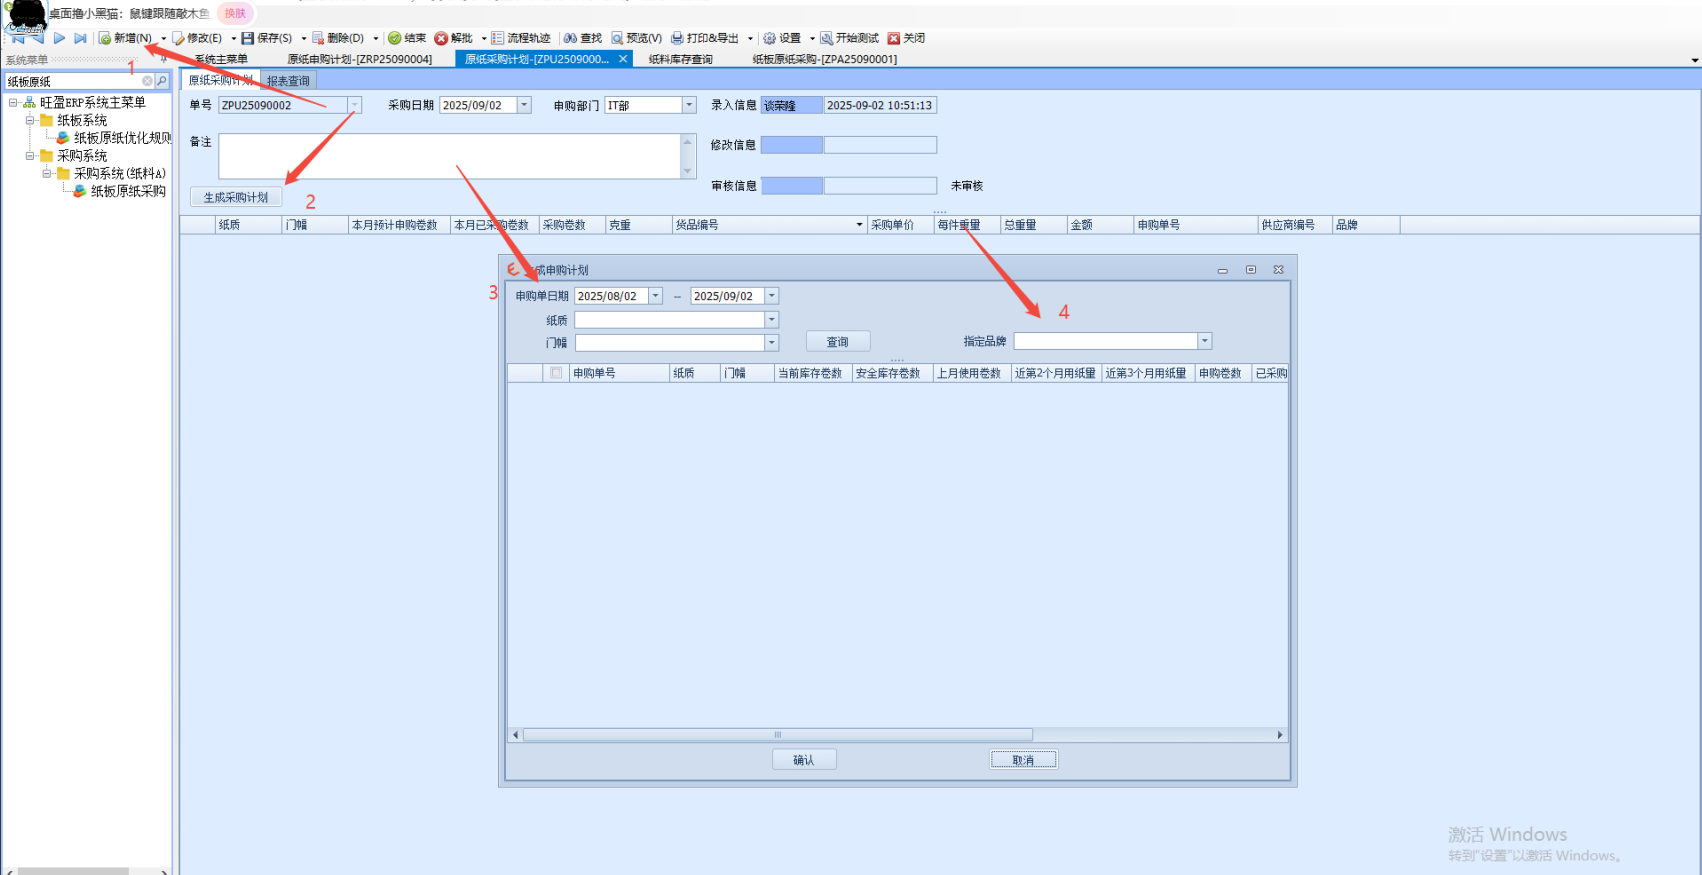Click the 结束 green check icon
The width and height of the screenshot is (1702, 875).
[x=395, y=38]
